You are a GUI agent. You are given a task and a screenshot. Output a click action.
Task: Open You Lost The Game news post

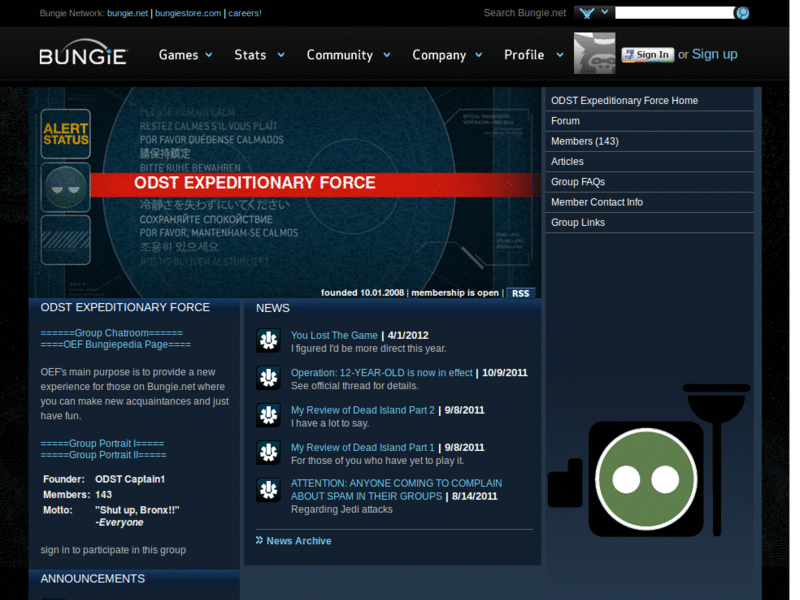(334, 335)
